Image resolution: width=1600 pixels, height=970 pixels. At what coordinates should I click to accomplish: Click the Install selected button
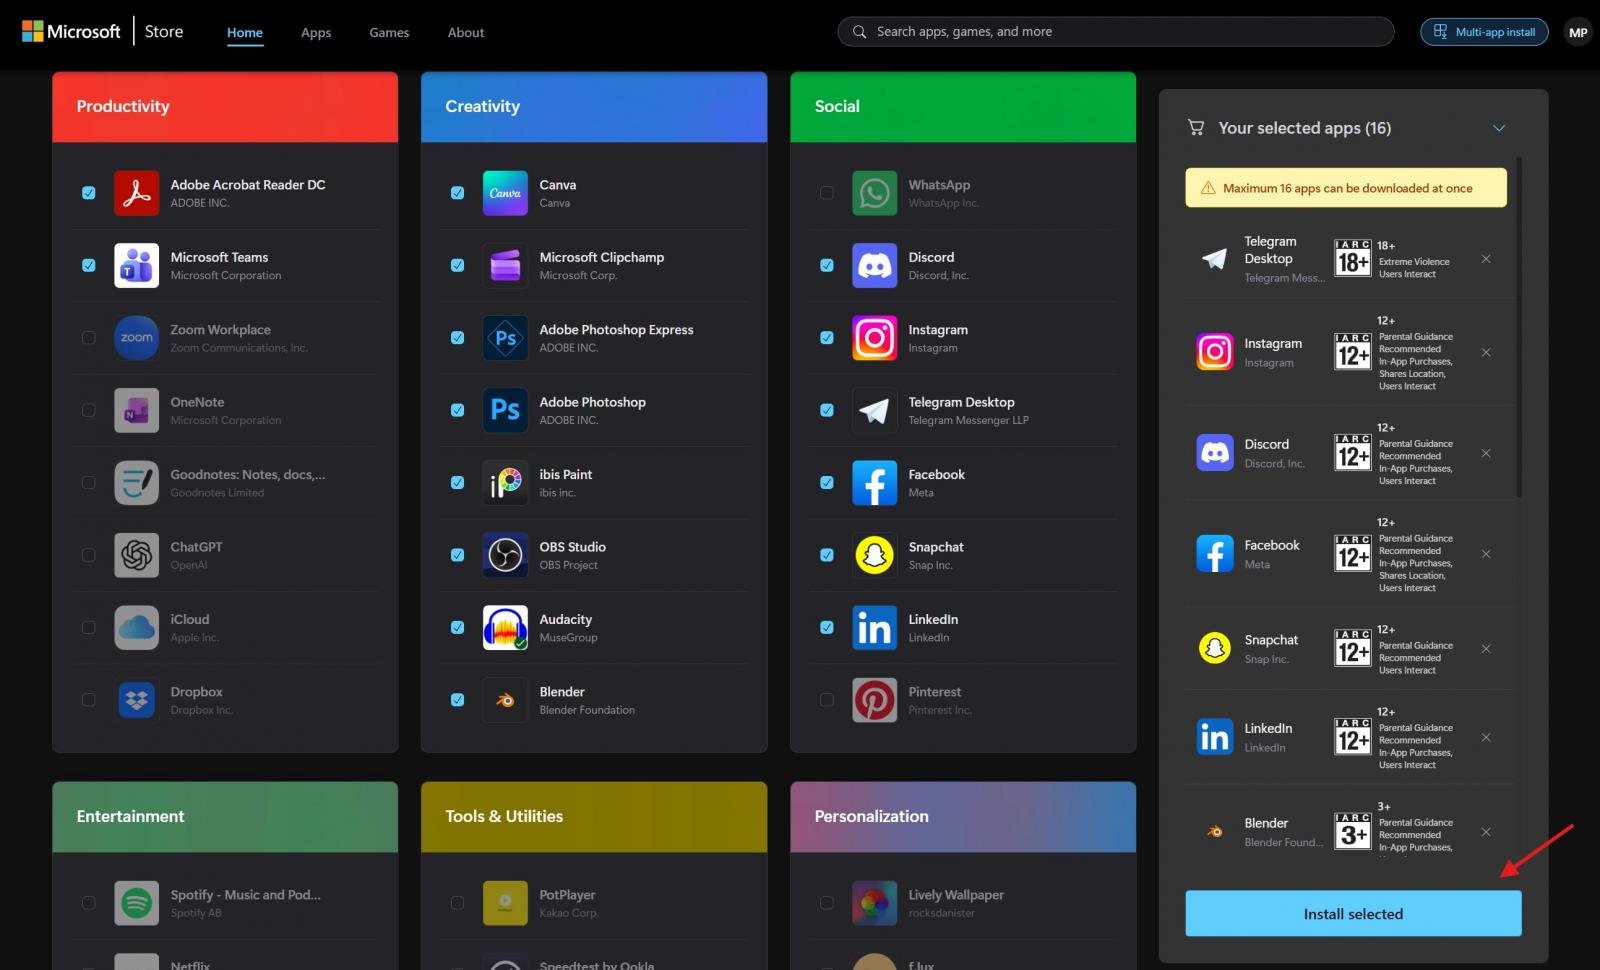(x=1352, y=913)
